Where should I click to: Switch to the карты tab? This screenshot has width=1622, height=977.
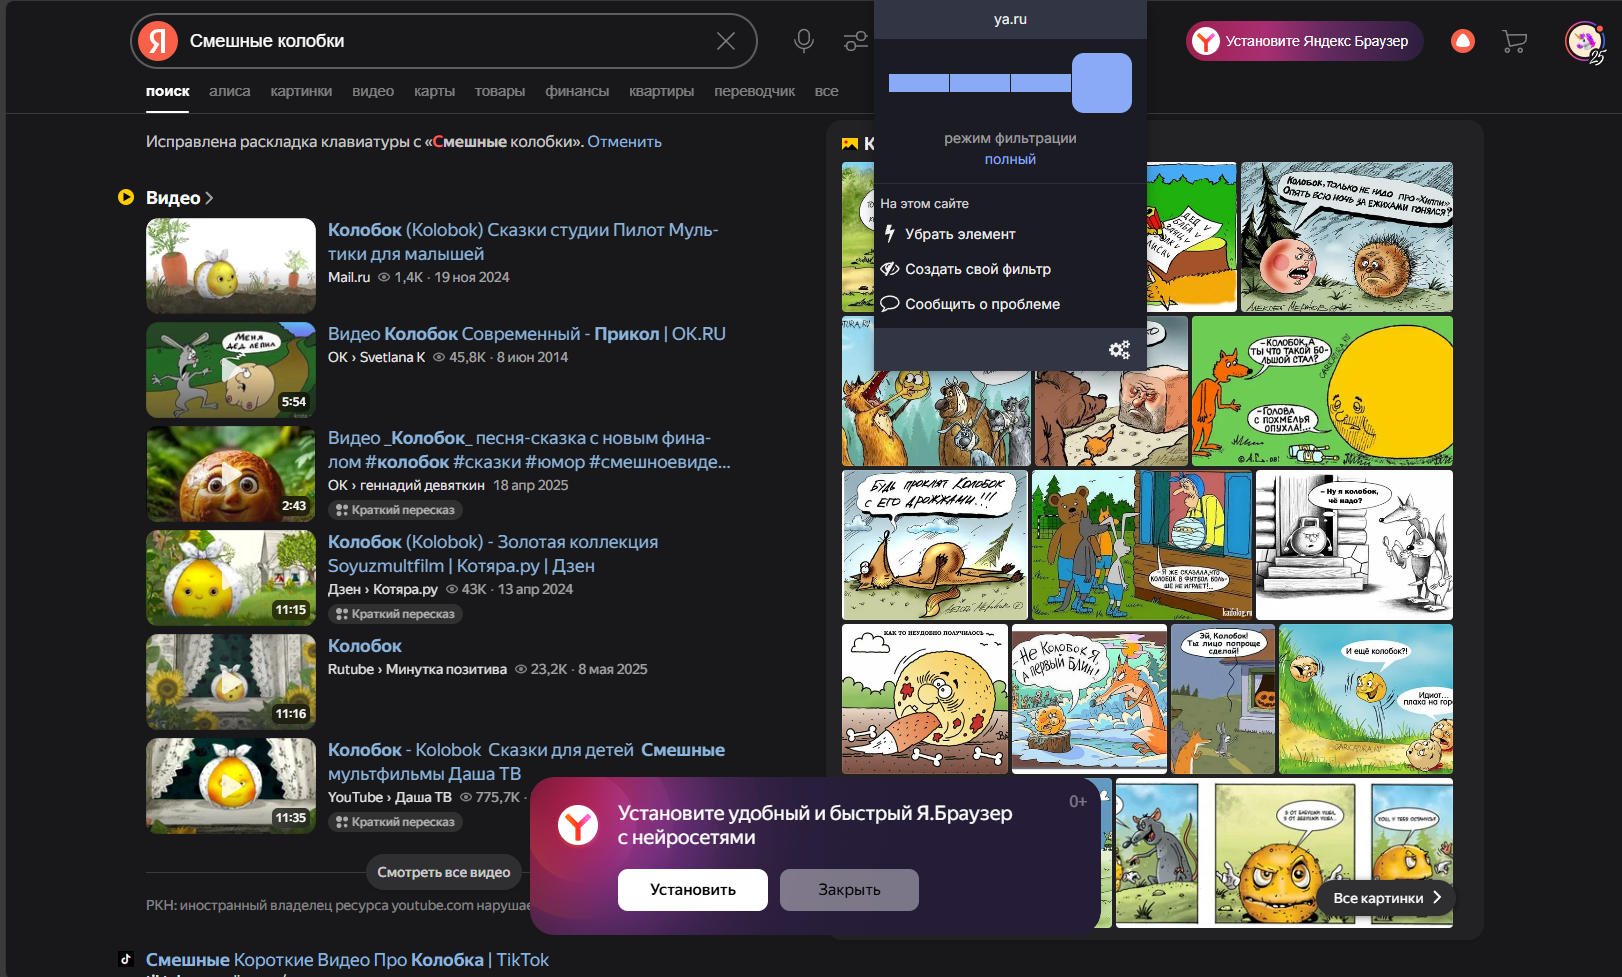[434, 91]
